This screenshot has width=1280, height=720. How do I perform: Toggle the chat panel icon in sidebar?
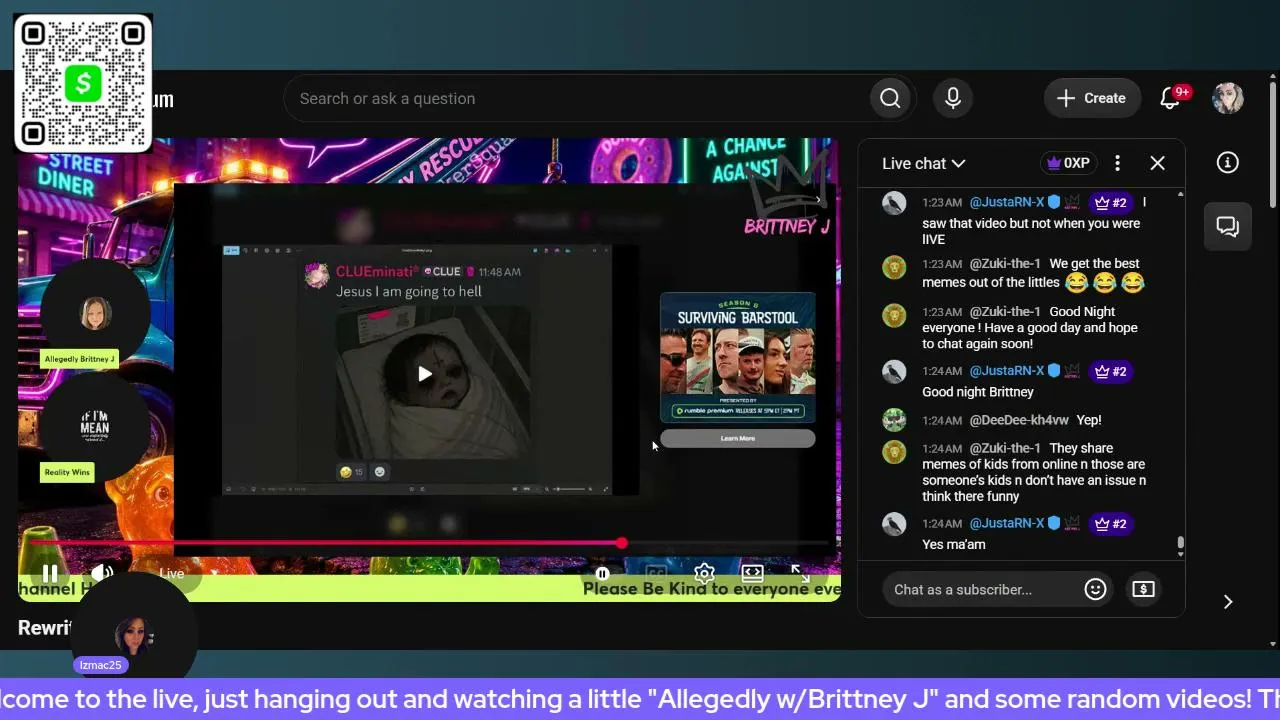[x=1228, y=227]
